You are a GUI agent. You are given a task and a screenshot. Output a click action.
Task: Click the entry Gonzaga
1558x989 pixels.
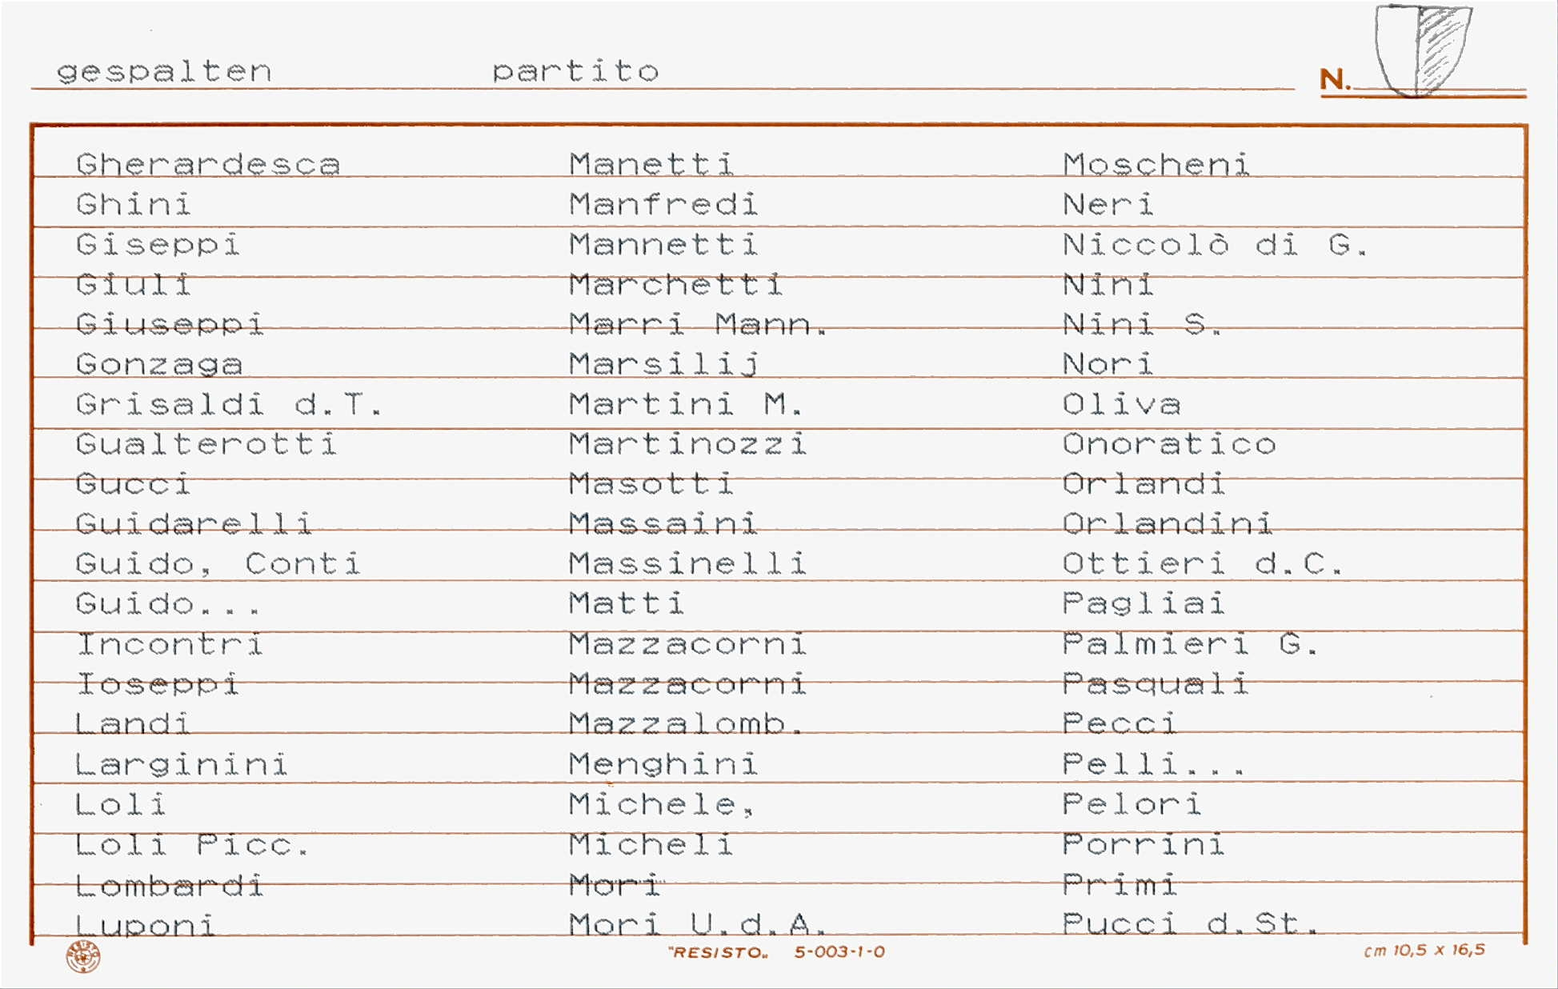[x=159, y=365]
